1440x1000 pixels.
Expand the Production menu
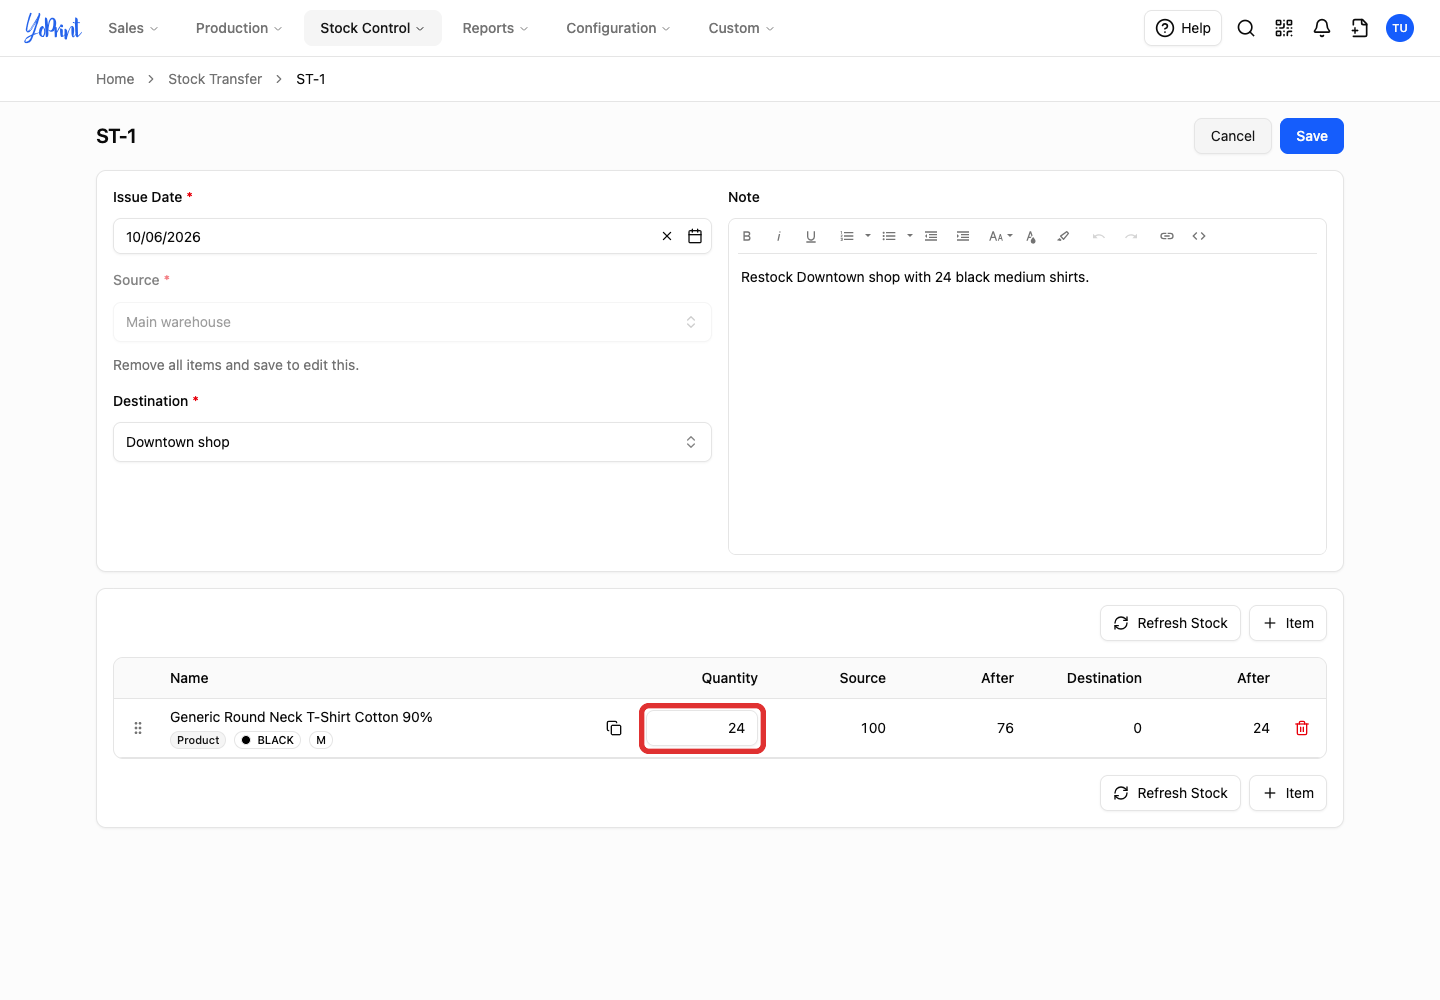239,28
